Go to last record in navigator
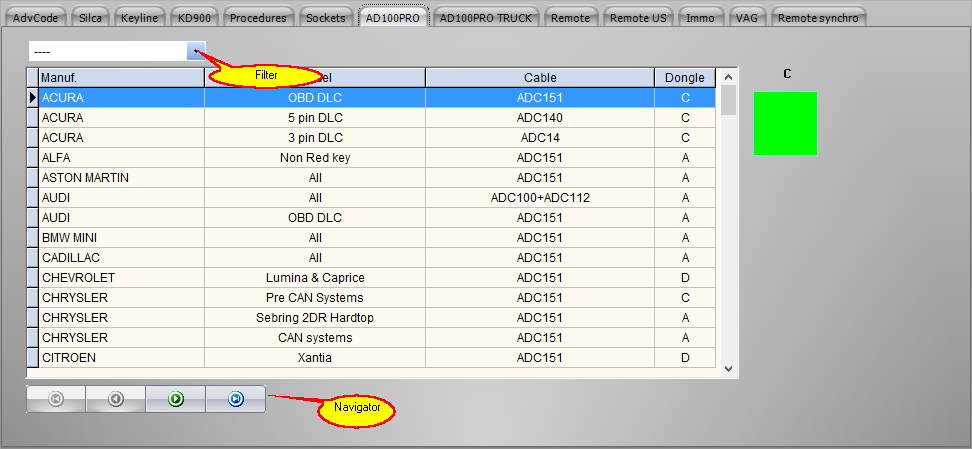This screenshot has height=449, width=972. 236,399
